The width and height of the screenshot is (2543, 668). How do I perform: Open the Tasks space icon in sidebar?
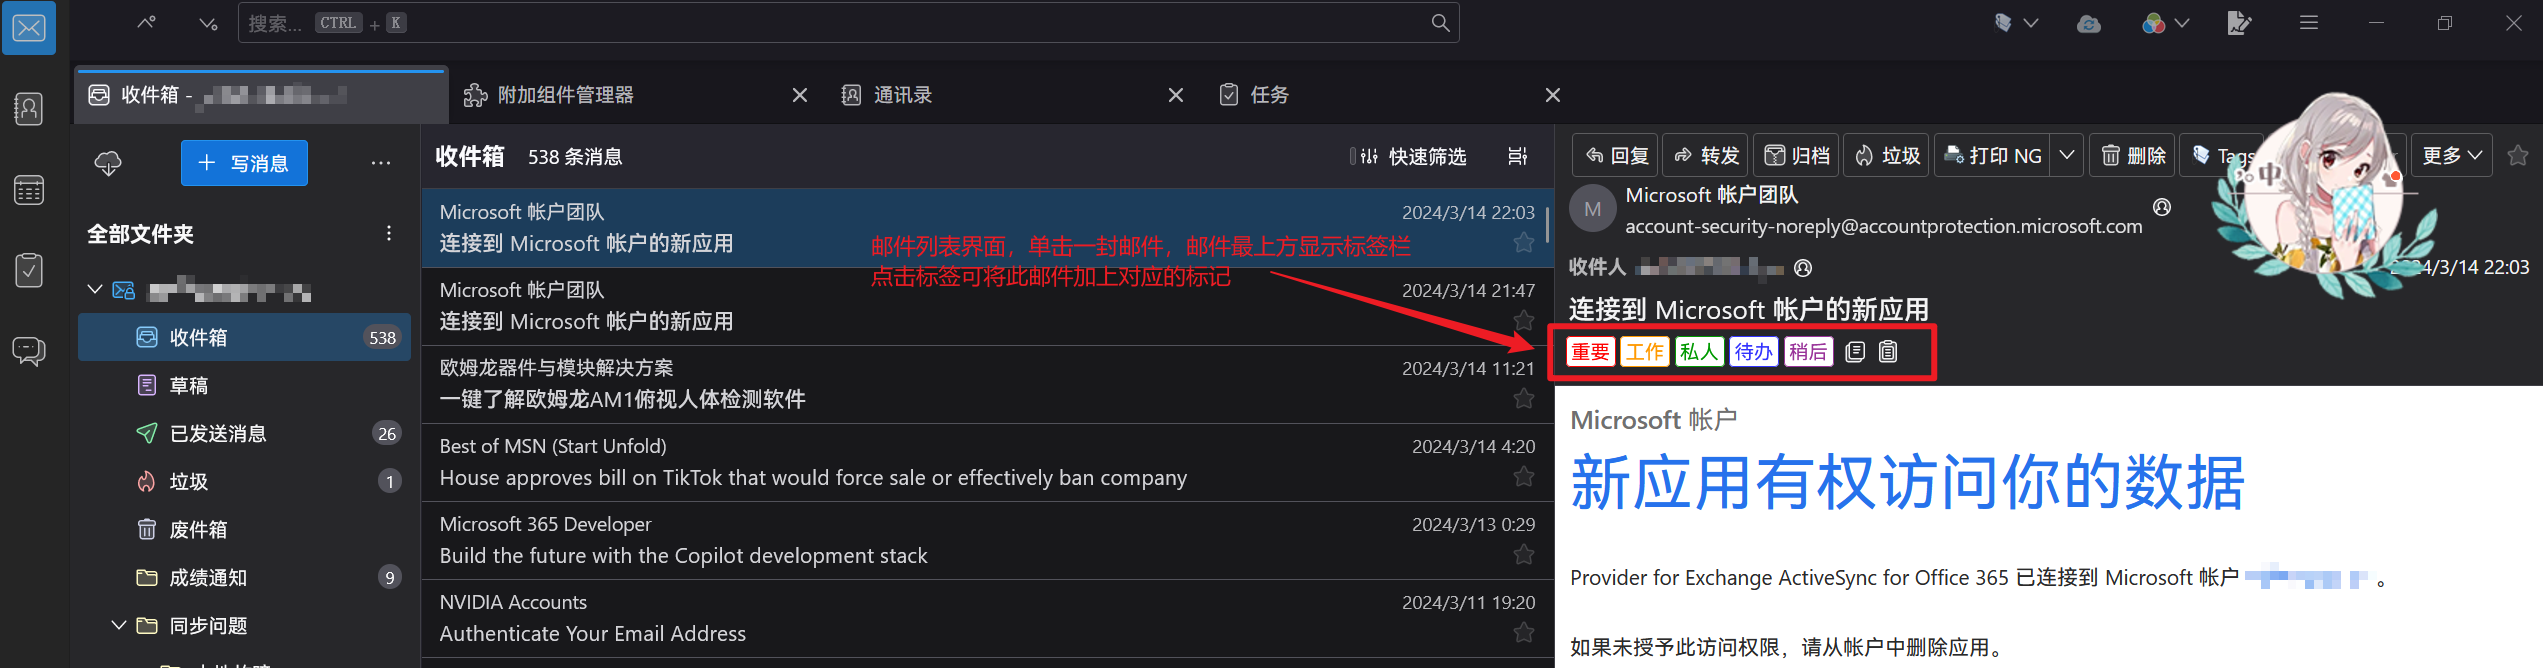click(x=29, y=270)
